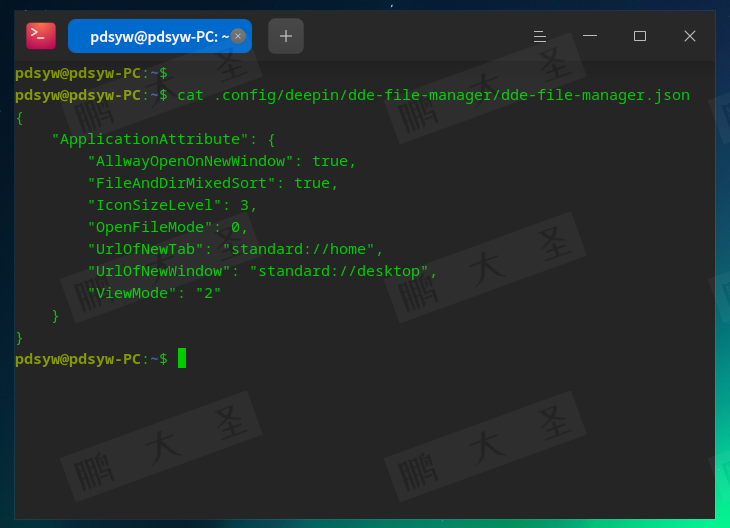Close the pdsyw@pdsyw-PC tab
The height and width of the screenshot is (528, 730).
click(x=238, y=36)
